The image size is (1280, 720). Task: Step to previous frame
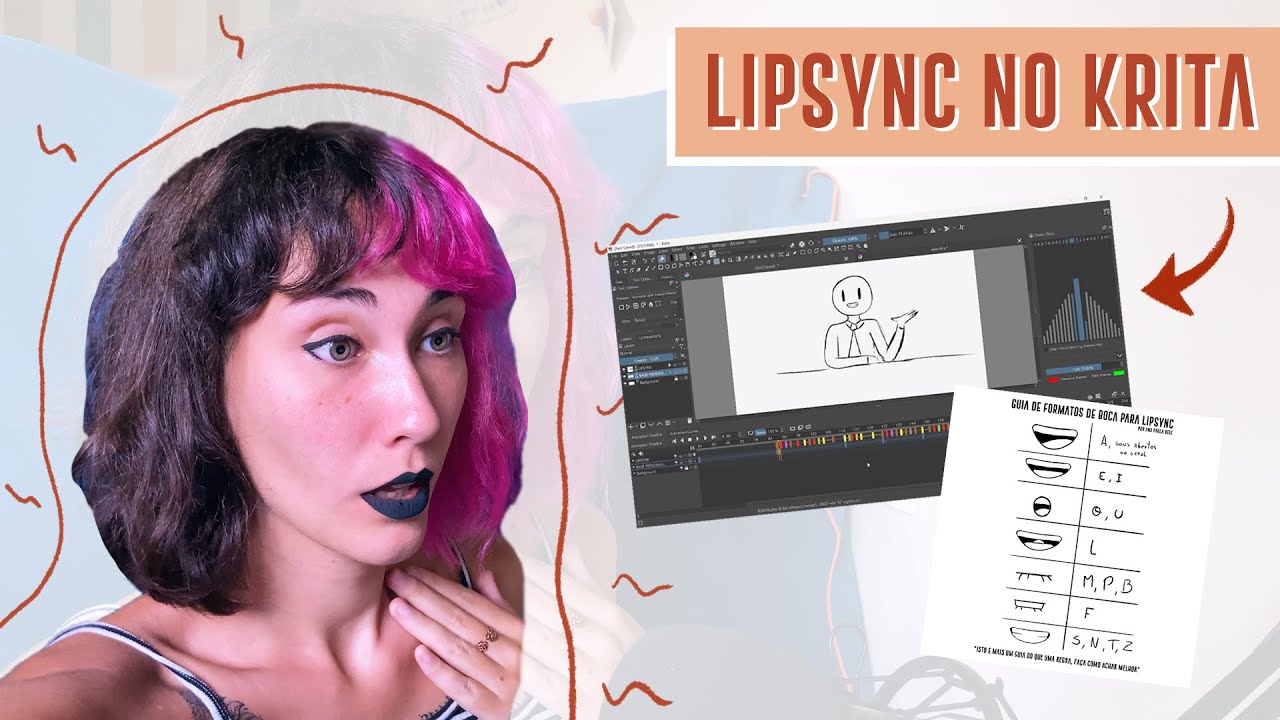pyautogui.click(x=682, y=440)
